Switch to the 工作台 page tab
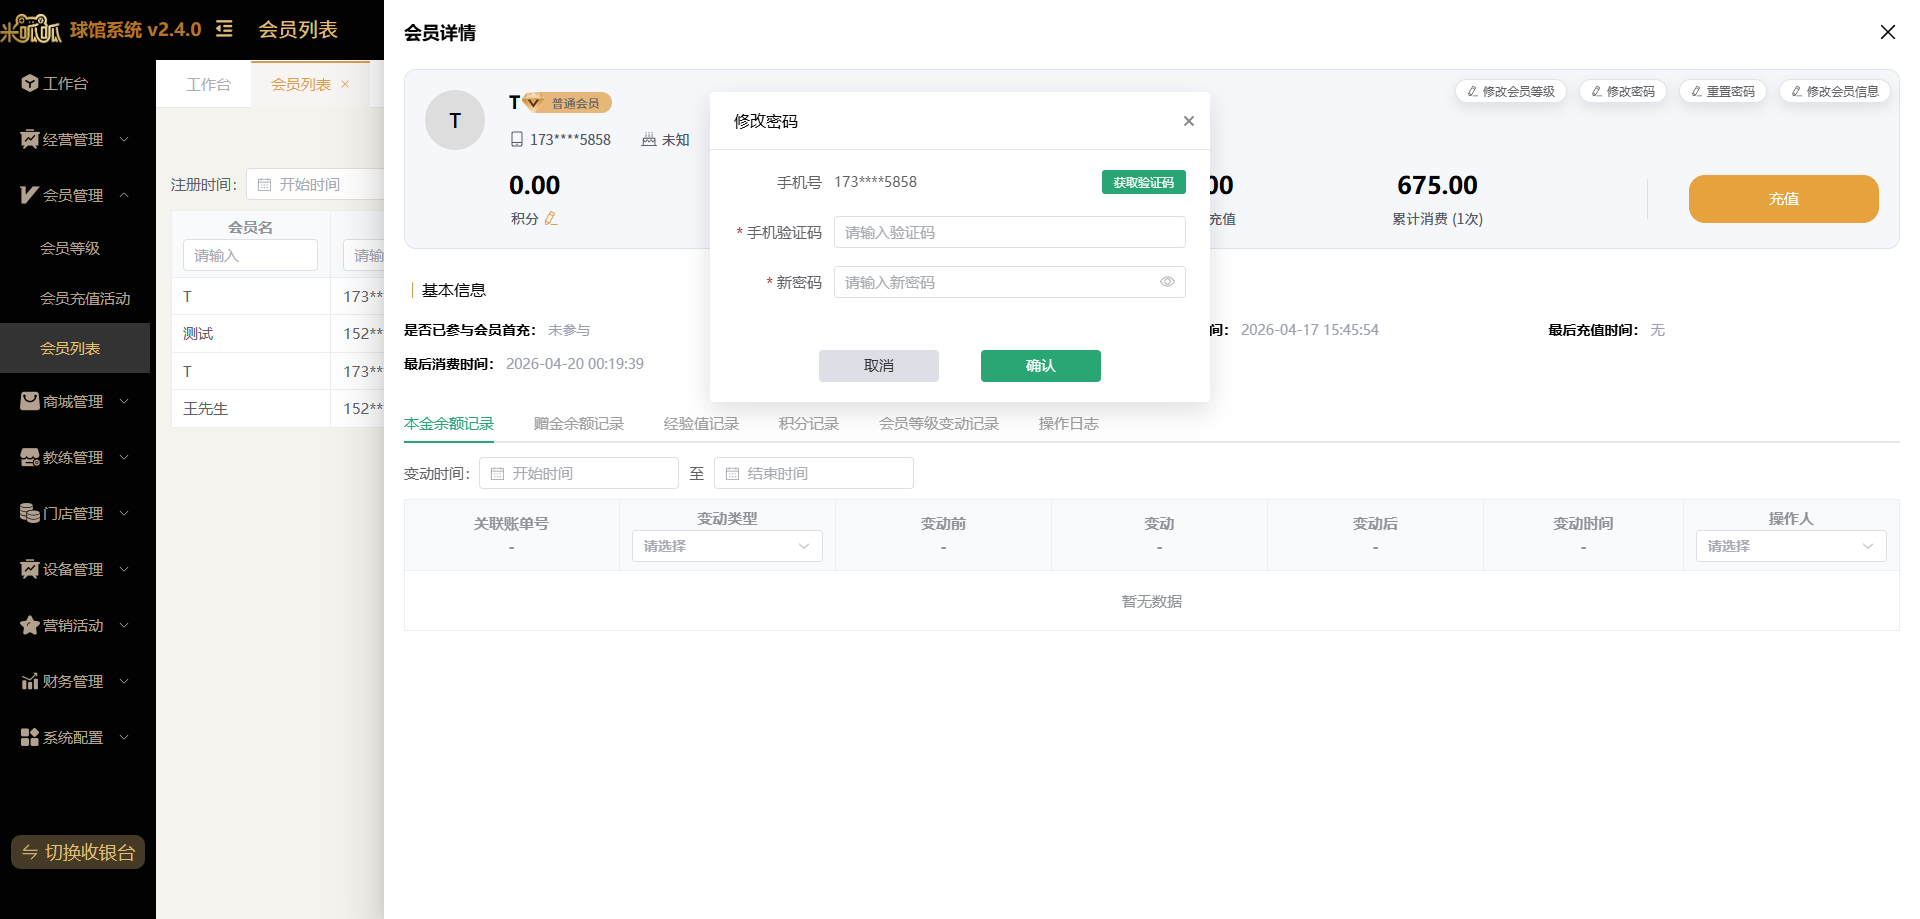Screen dimensions: 1920x919 pos(208,84)
